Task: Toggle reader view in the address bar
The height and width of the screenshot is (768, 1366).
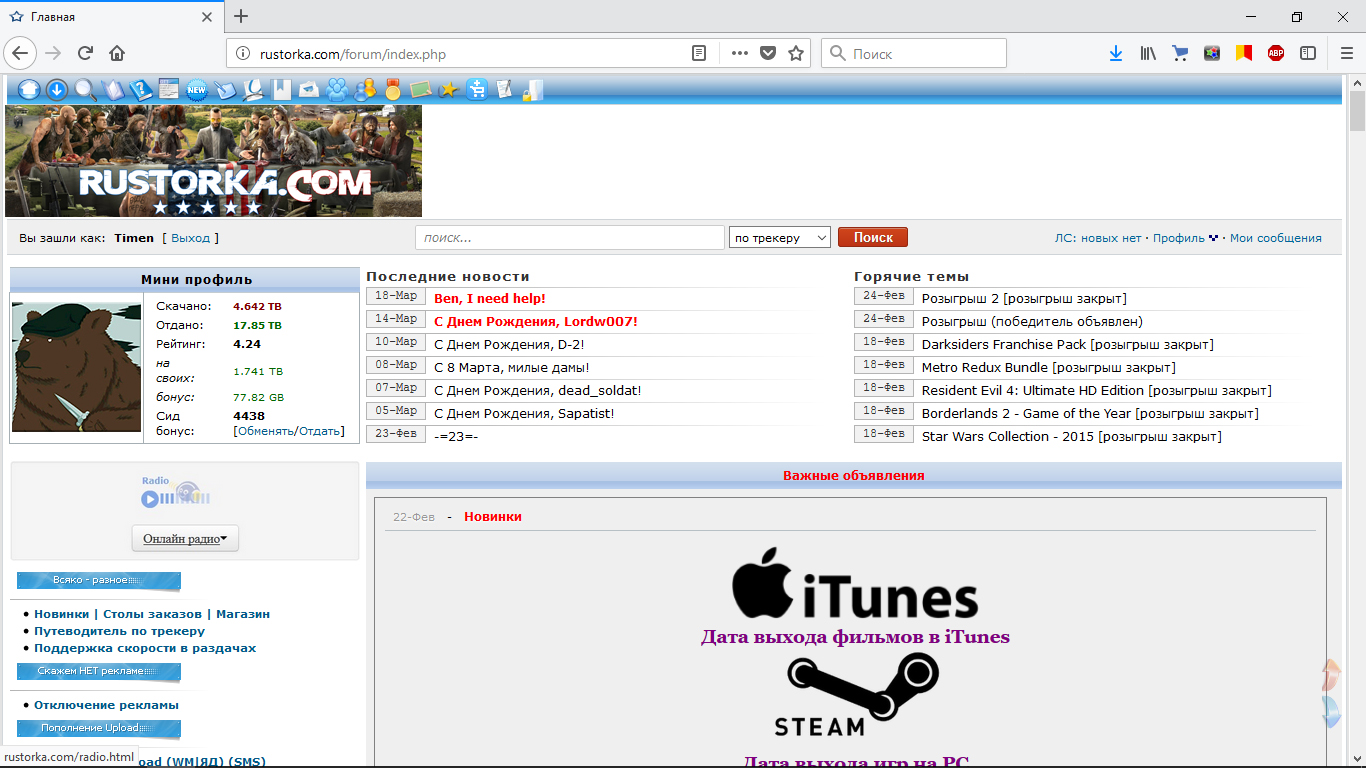Action: point(700,54)
